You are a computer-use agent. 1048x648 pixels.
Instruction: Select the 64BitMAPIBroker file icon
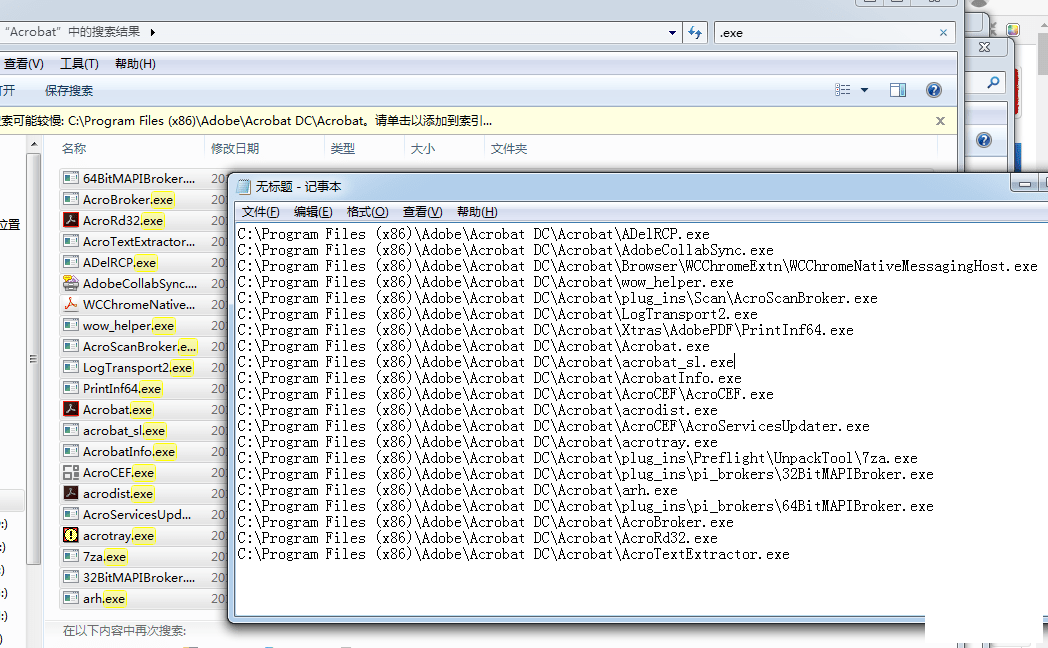point(71,178)
